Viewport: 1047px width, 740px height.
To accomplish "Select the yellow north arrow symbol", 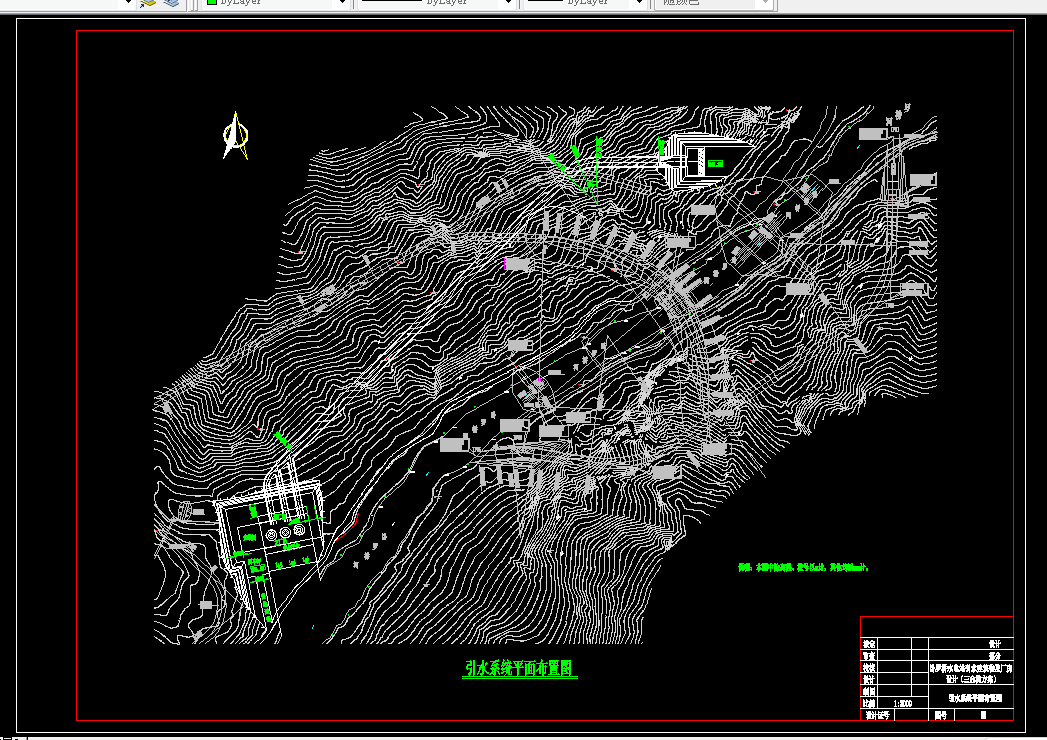I will [235, 136].
